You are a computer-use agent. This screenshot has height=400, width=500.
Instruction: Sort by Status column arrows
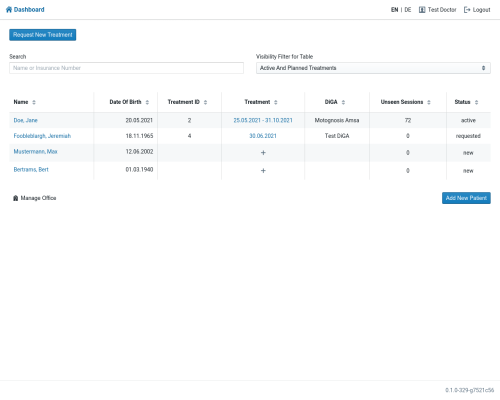[476, 102]
